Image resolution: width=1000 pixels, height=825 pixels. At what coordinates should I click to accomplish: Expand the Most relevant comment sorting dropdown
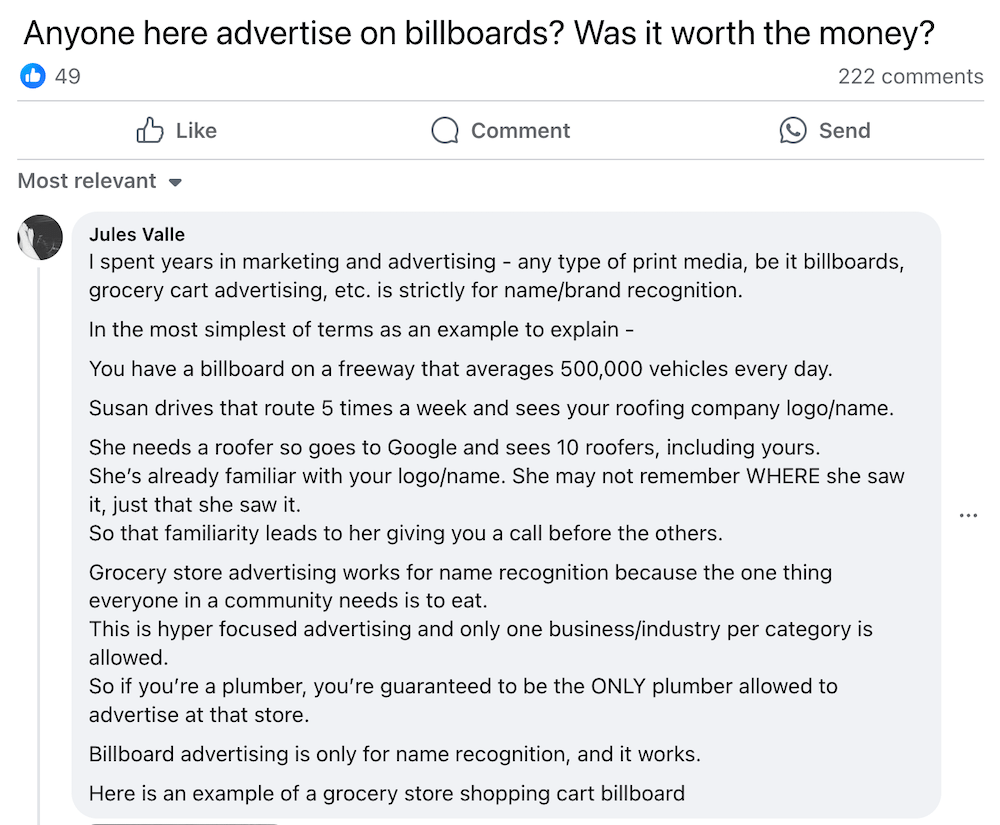point(100,181)
